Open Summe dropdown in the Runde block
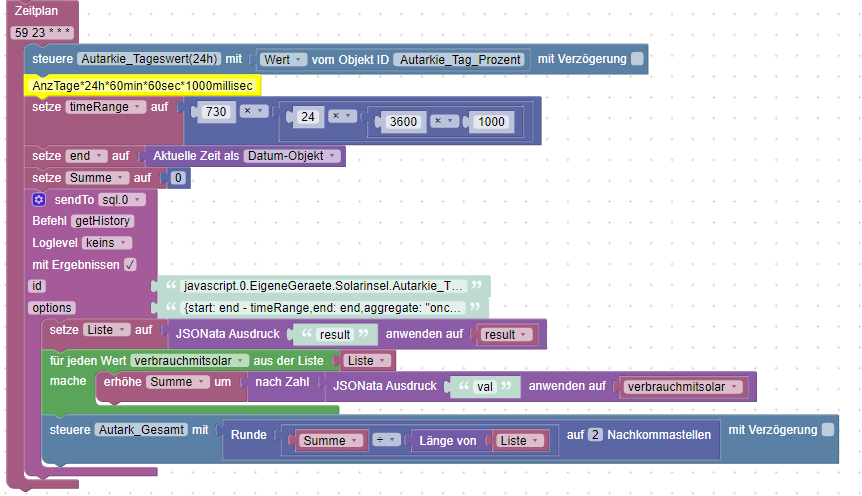Image resolution: width=862 pixels, height=496 pixels. [331, 440]
